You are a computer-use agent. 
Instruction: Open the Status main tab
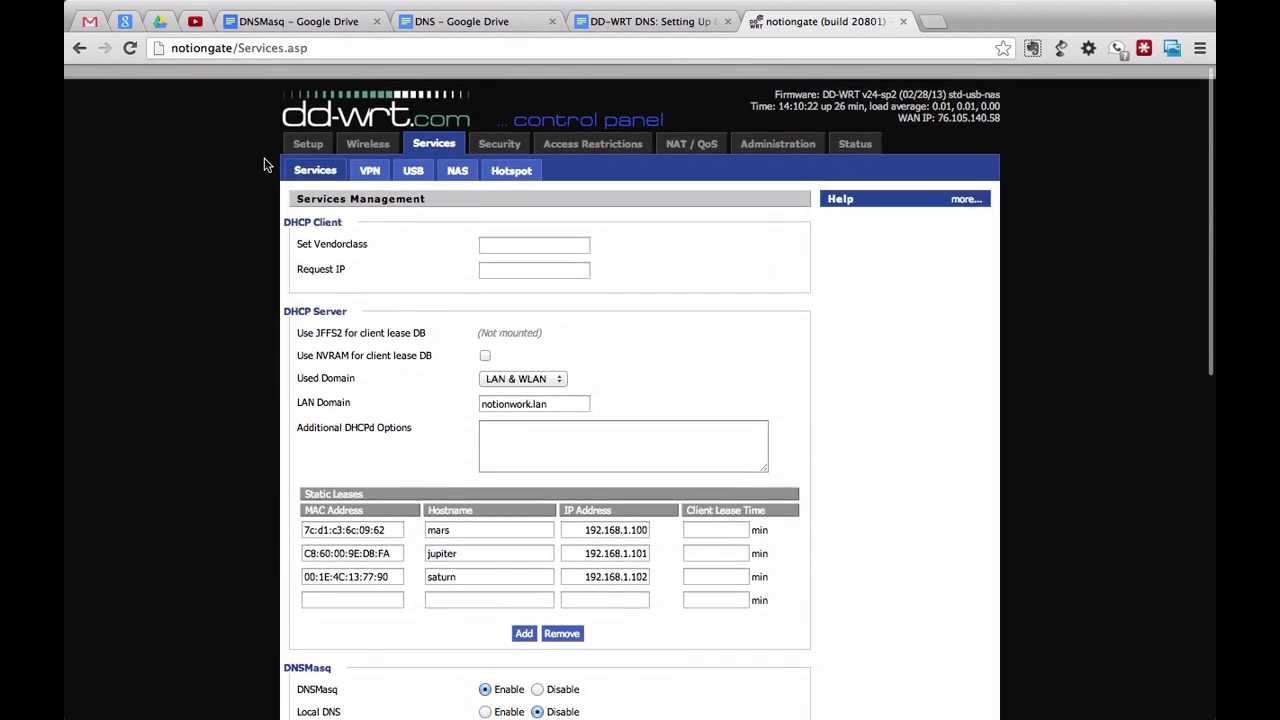[x=855, y=144]
